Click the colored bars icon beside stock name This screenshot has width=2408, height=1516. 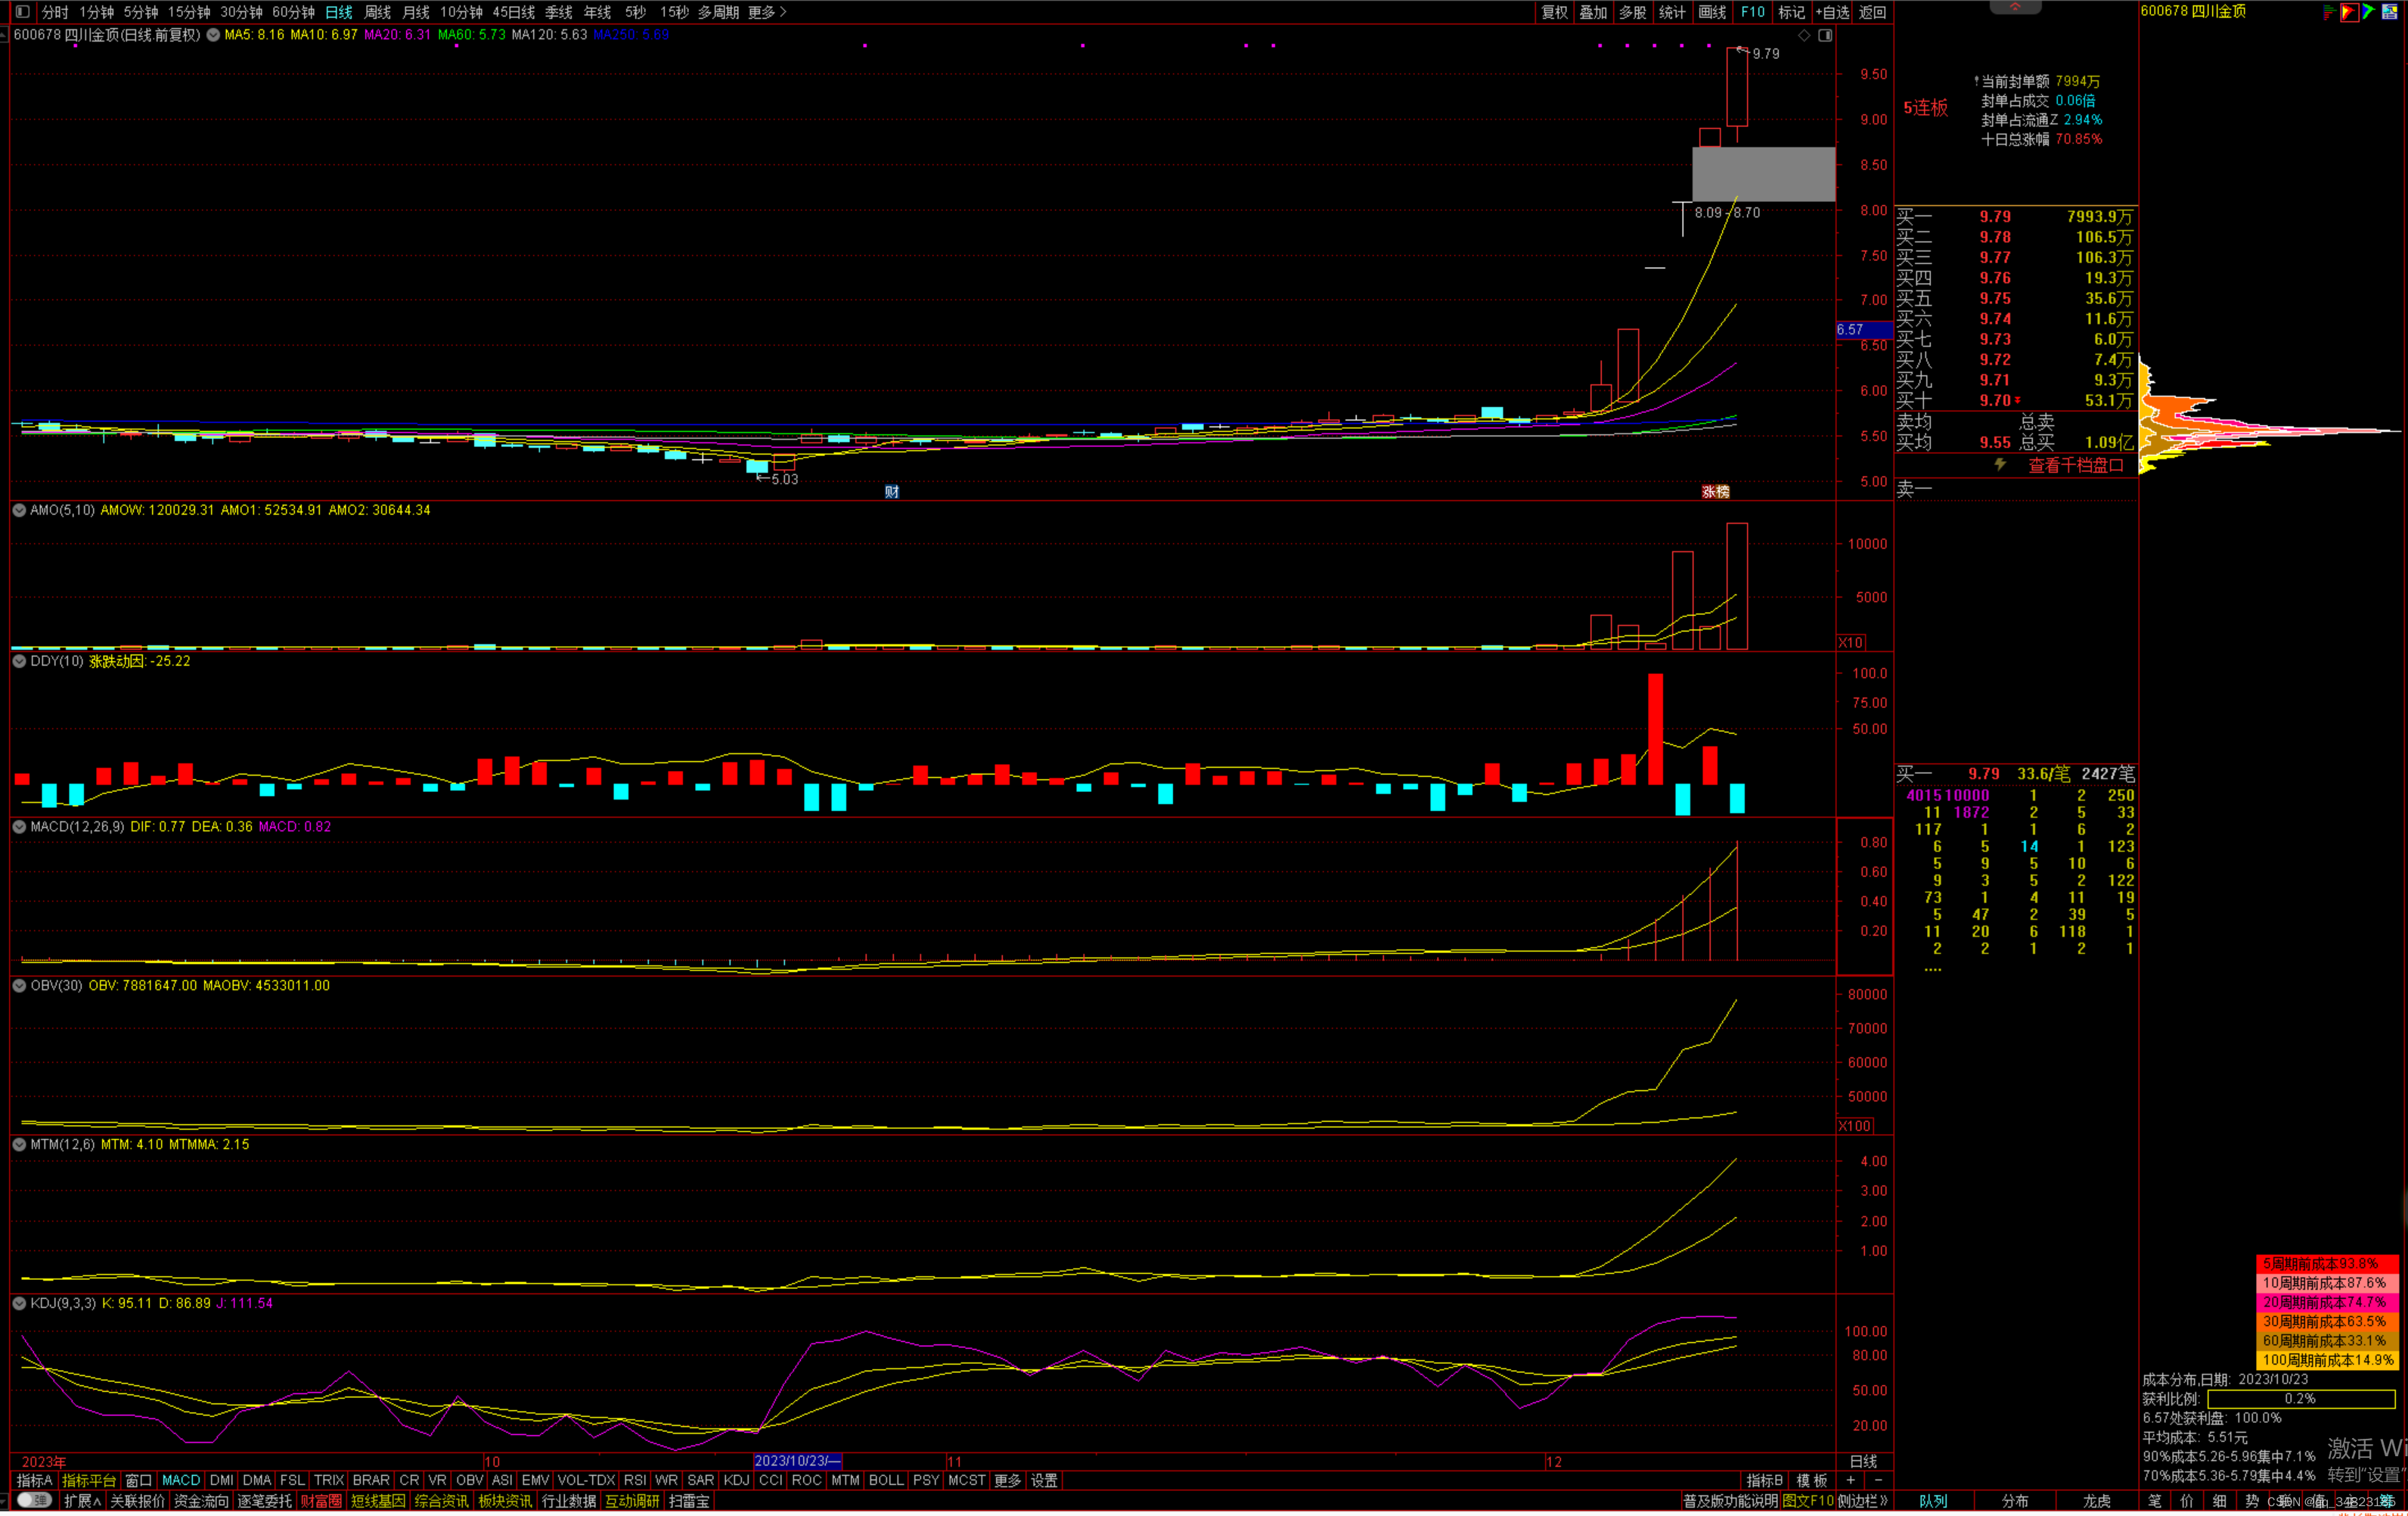point(2330,12)
